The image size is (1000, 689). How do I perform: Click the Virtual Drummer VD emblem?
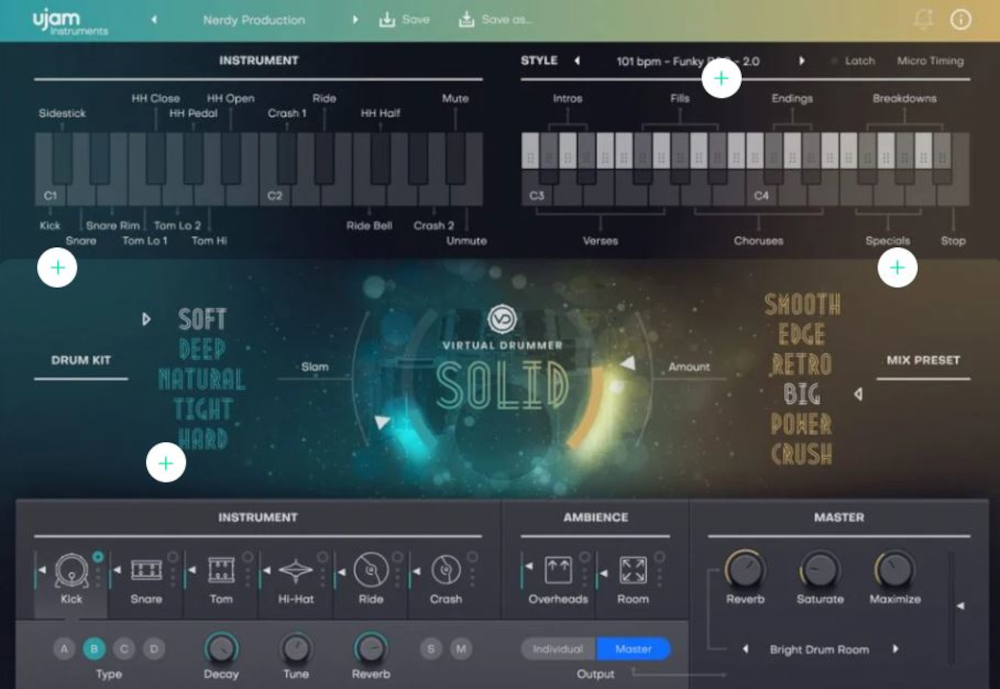[502, 318]
